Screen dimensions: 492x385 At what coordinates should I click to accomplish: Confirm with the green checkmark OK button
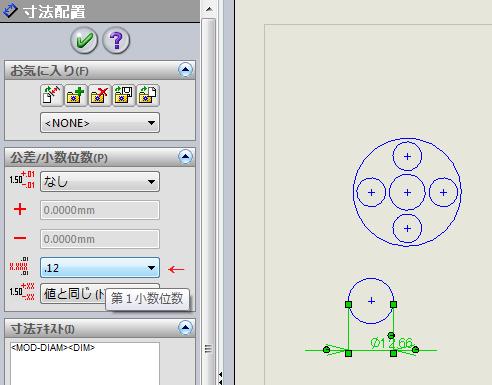[x=84, y=40]
